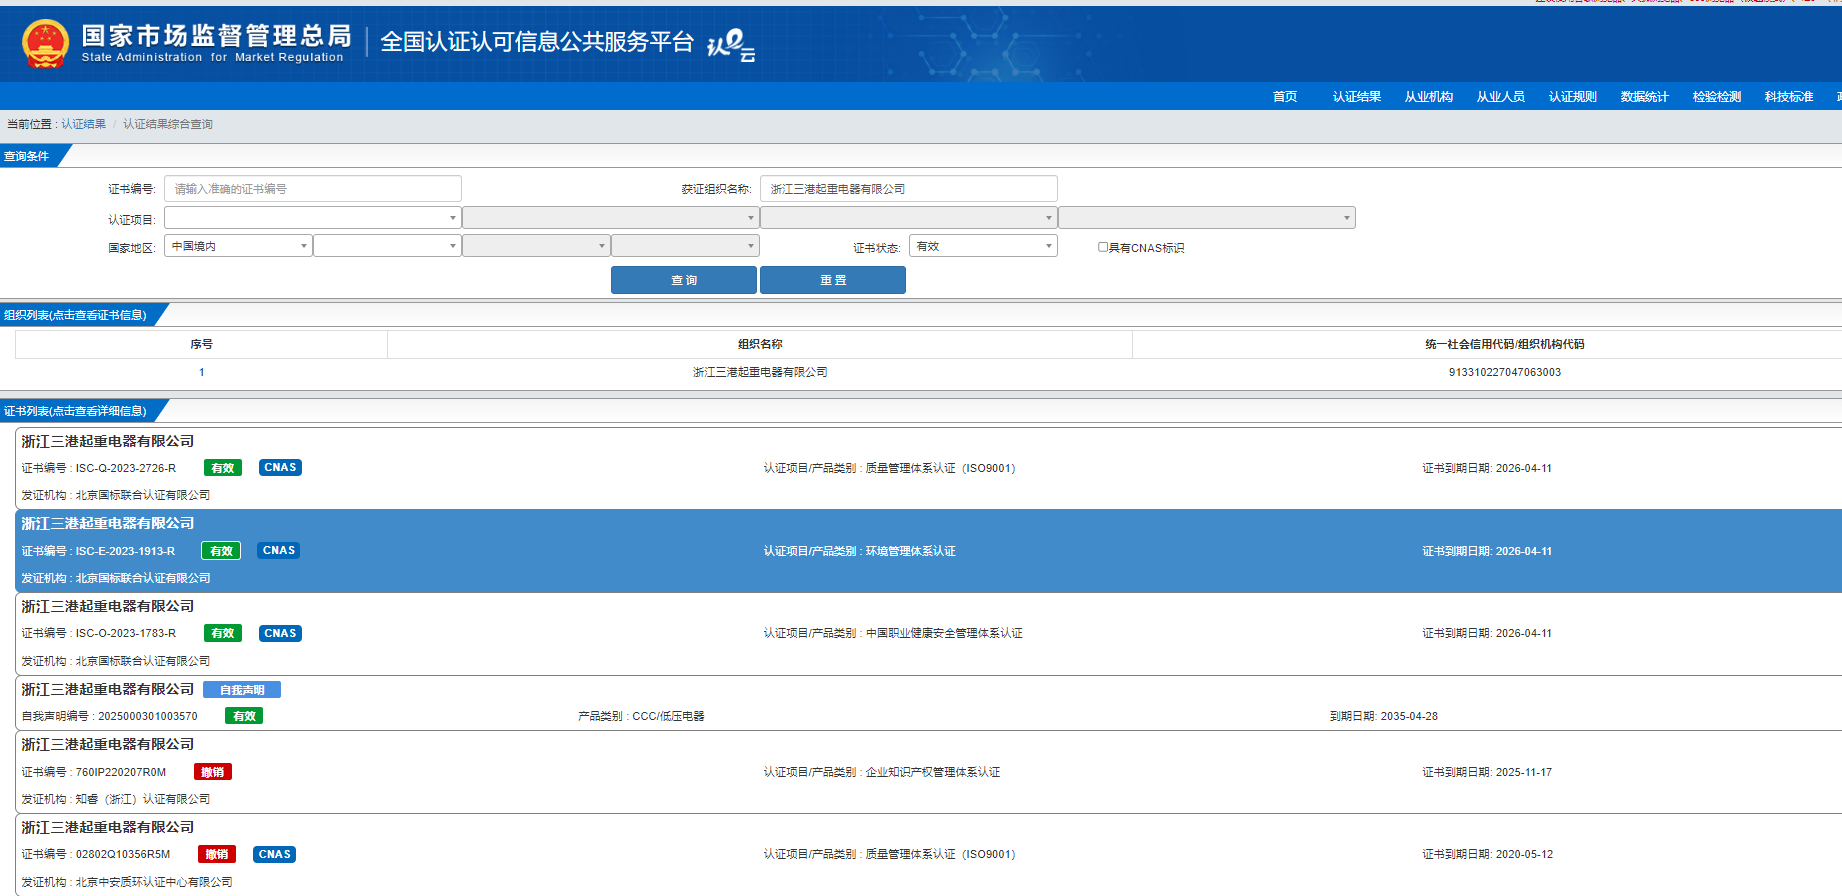
Task: Open the 认证项目 first dropdown
Action: [312, 218]
